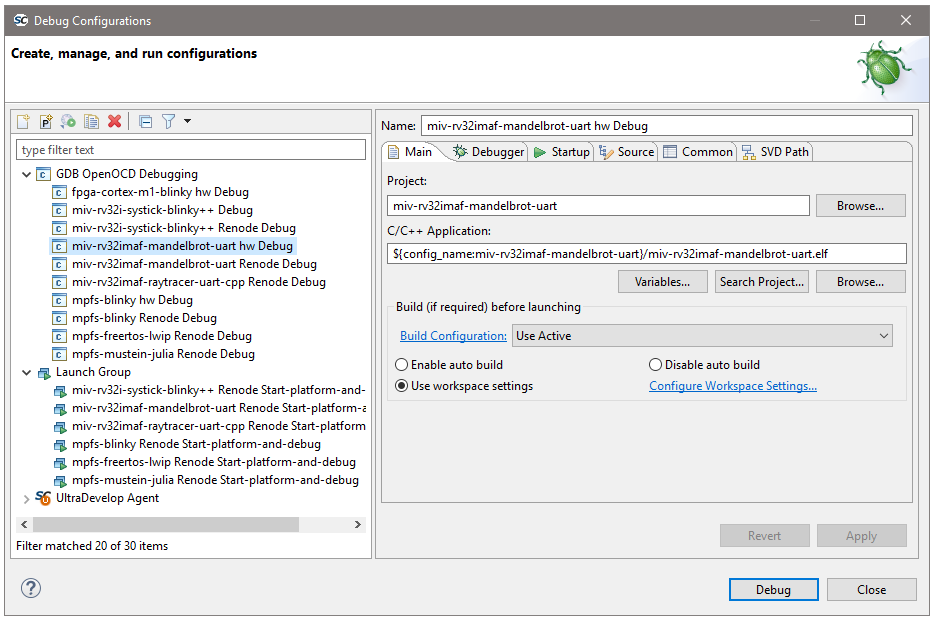Go to the Startup tab
This screenshot has height=621, width=933.
point(562,152)
